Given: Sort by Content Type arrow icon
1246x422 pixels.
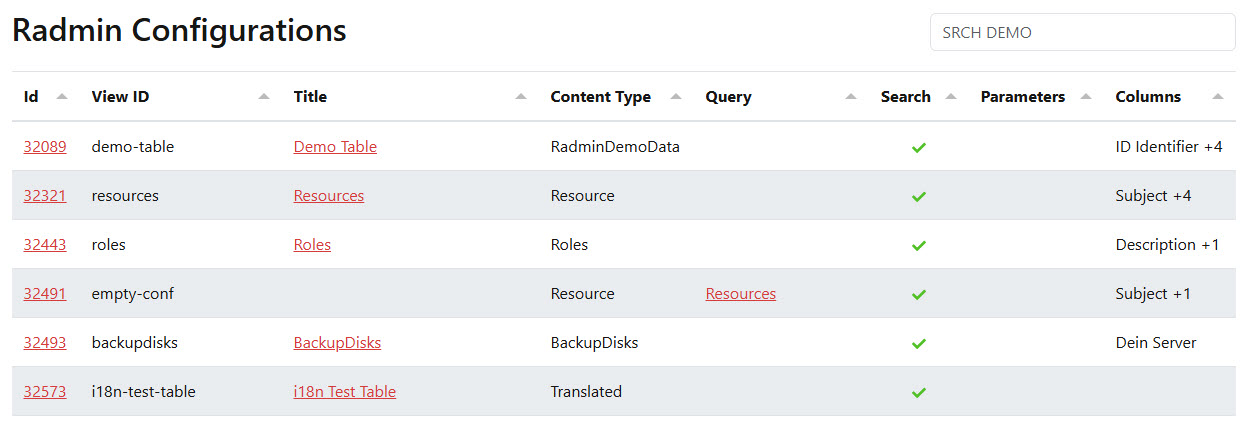Looking at the screenshot, I should click(676, 97).
